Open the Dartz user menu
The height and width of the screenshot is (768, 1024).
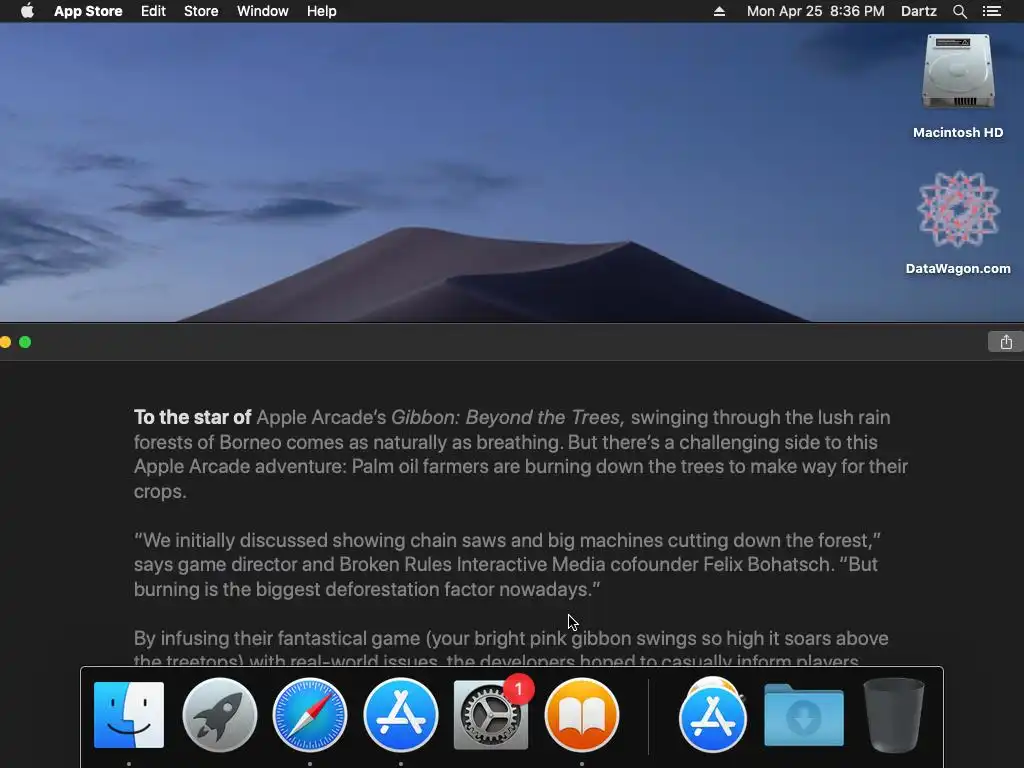pos(918,11)
